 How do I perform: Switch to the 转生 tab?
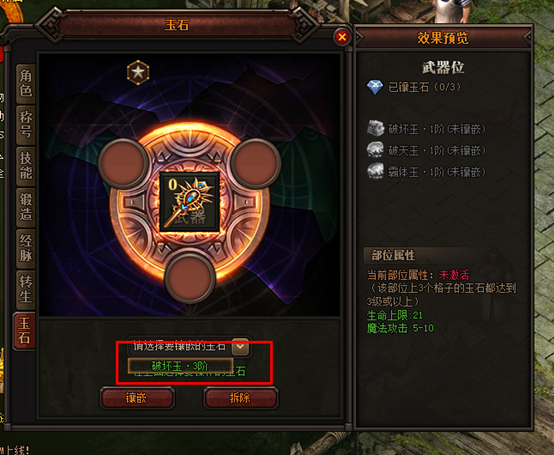pos(26,290)
